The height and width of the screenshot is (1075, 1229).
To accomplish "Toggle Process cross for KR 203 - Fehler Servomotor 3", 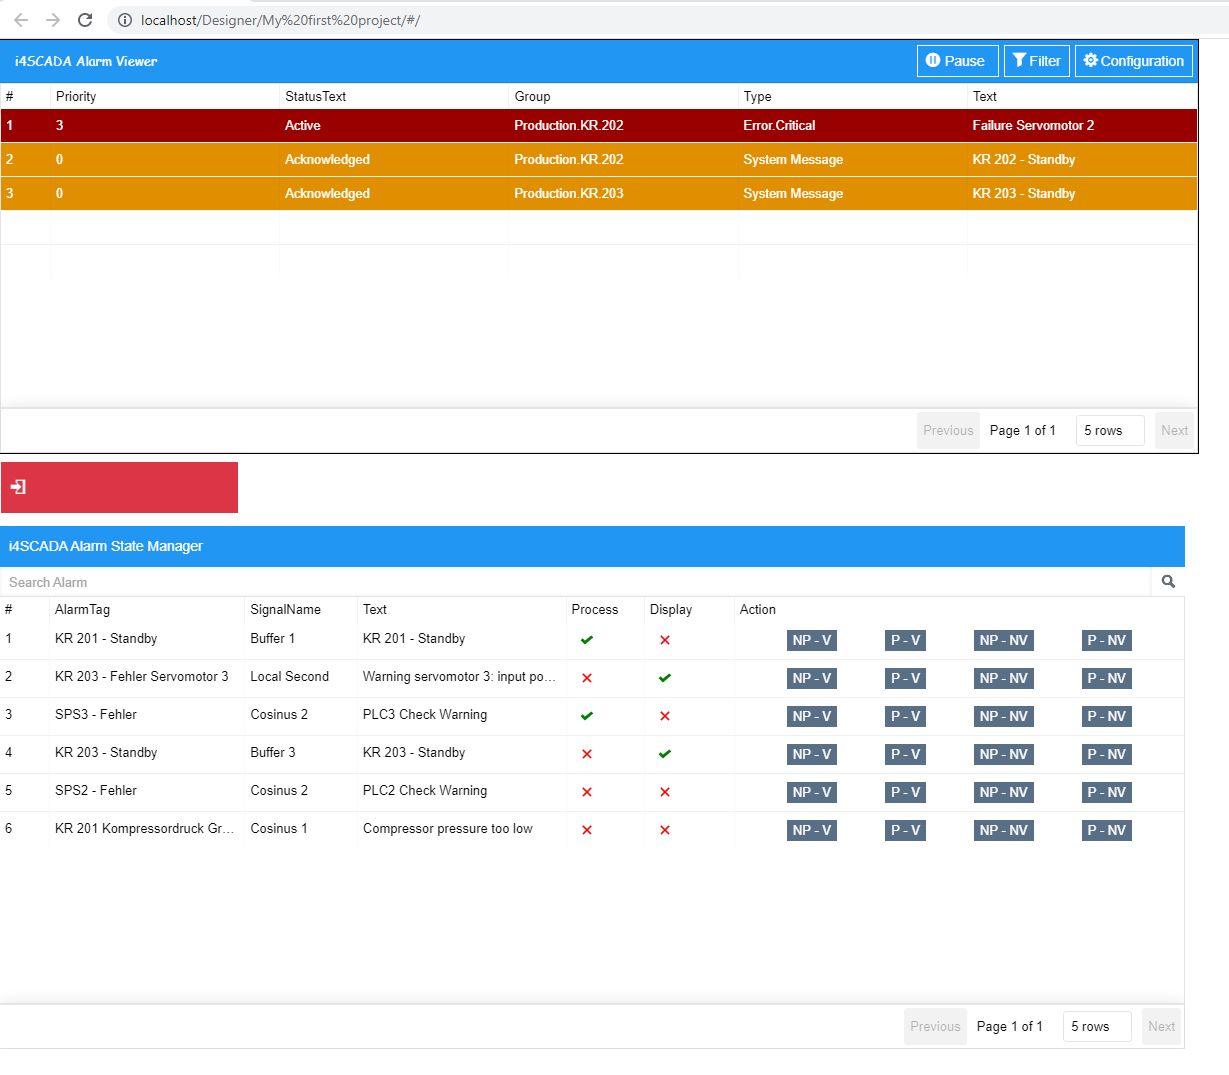I will [587, 678].
